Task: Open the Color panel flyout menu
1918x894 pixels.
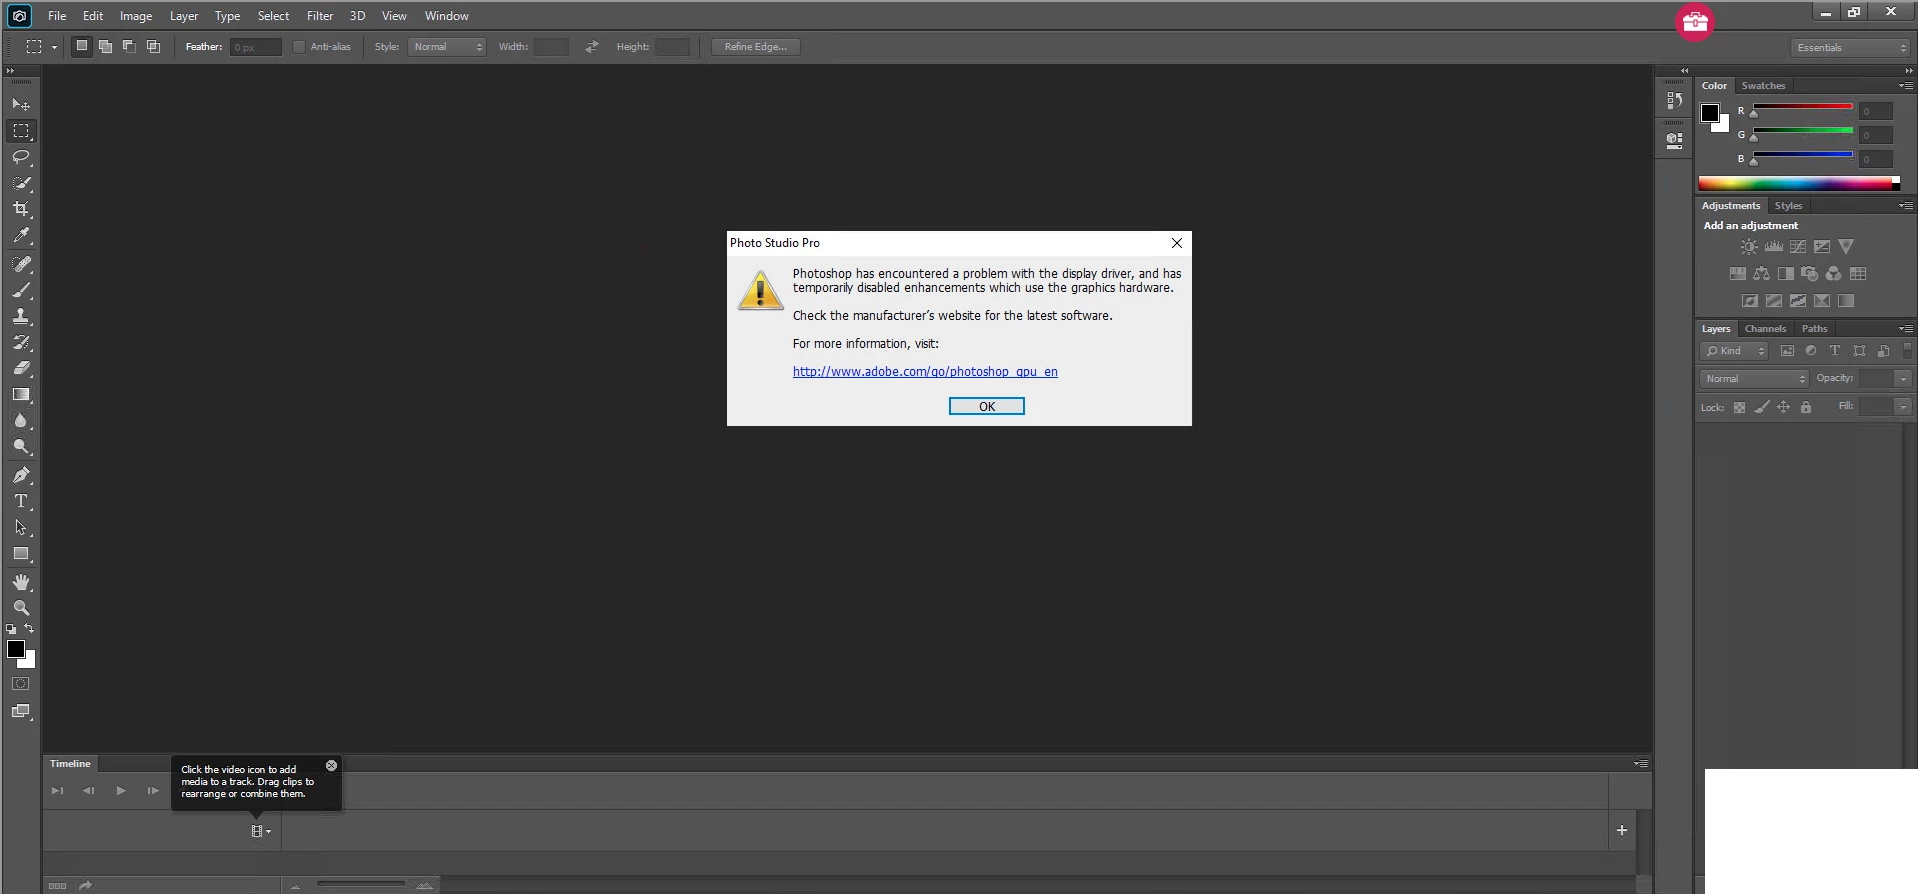Action: (x=1906, y=86)
